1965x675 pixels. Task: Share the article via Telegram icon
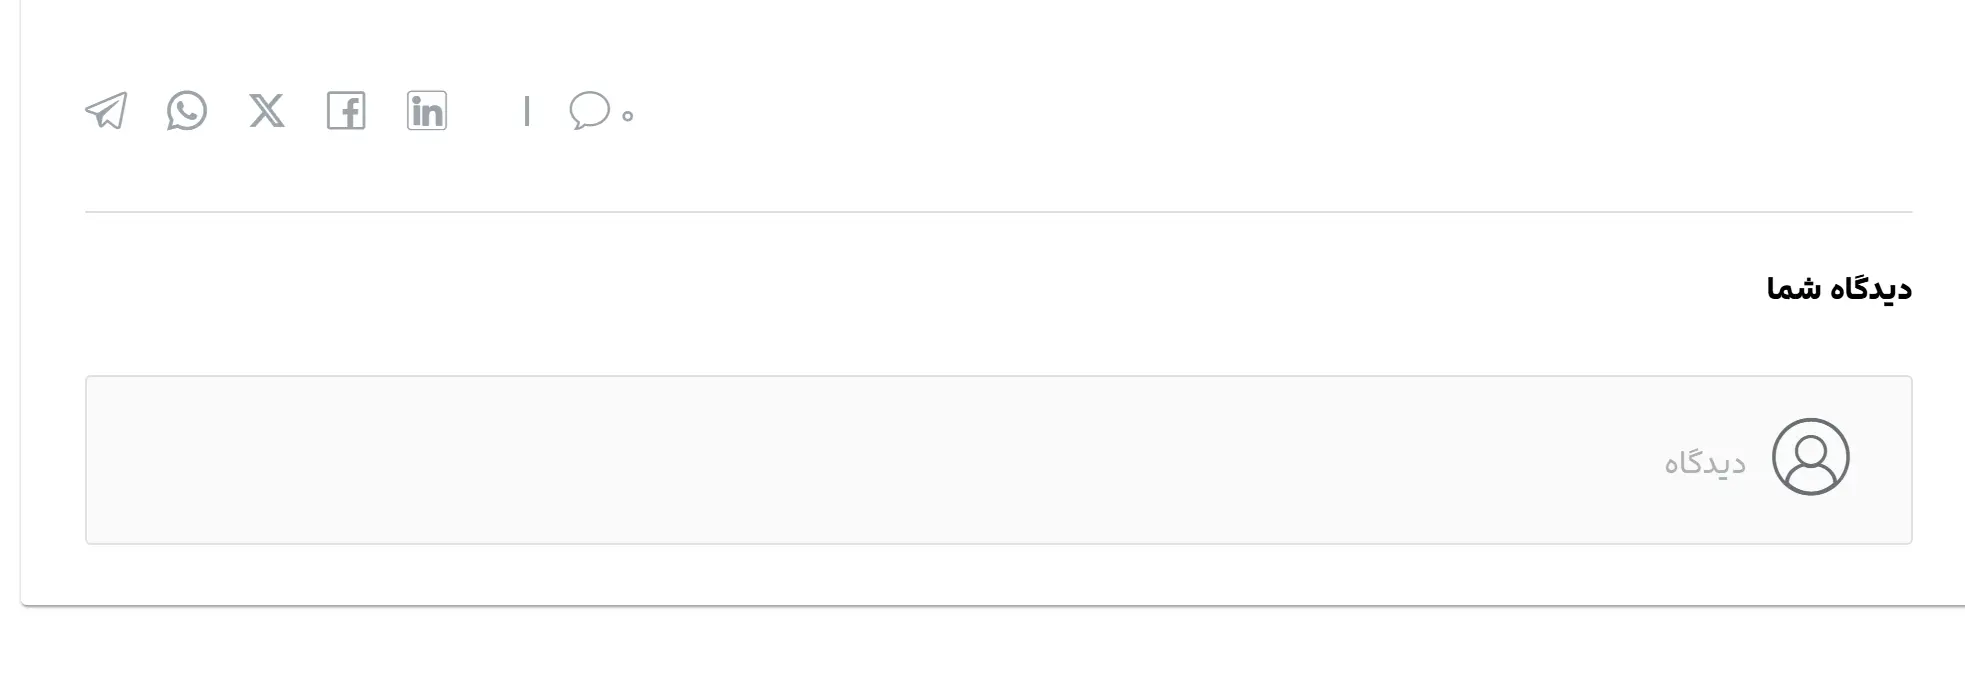click(106, 111)
